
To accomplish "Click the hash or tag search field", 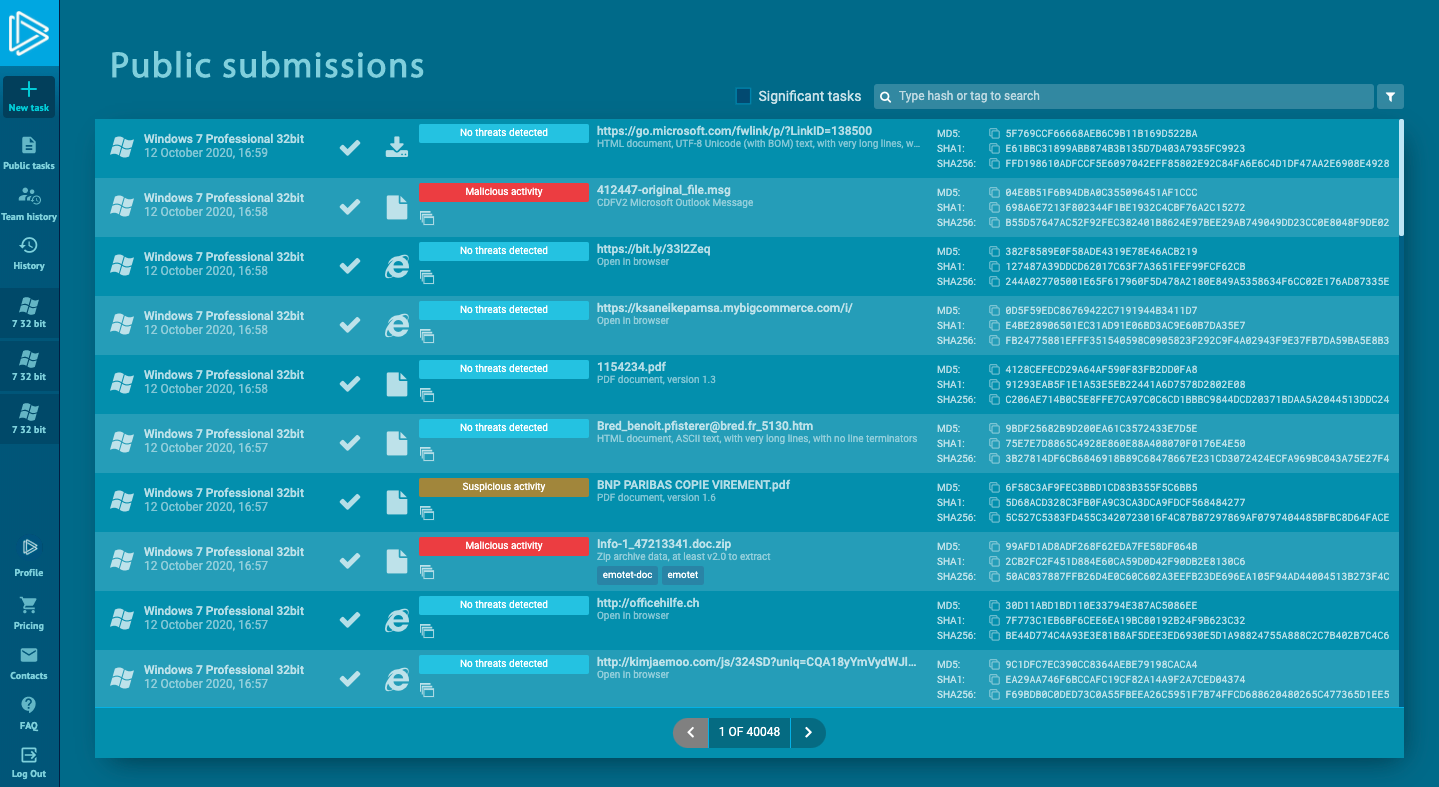I will (x=1124, y=96).
